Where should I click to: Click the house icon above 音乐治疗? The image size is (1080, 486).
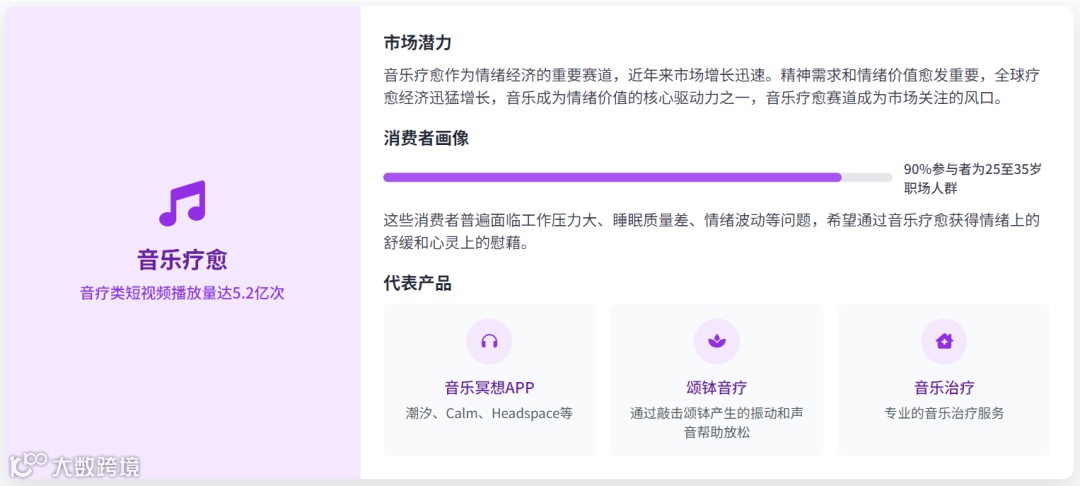(944, 341)
